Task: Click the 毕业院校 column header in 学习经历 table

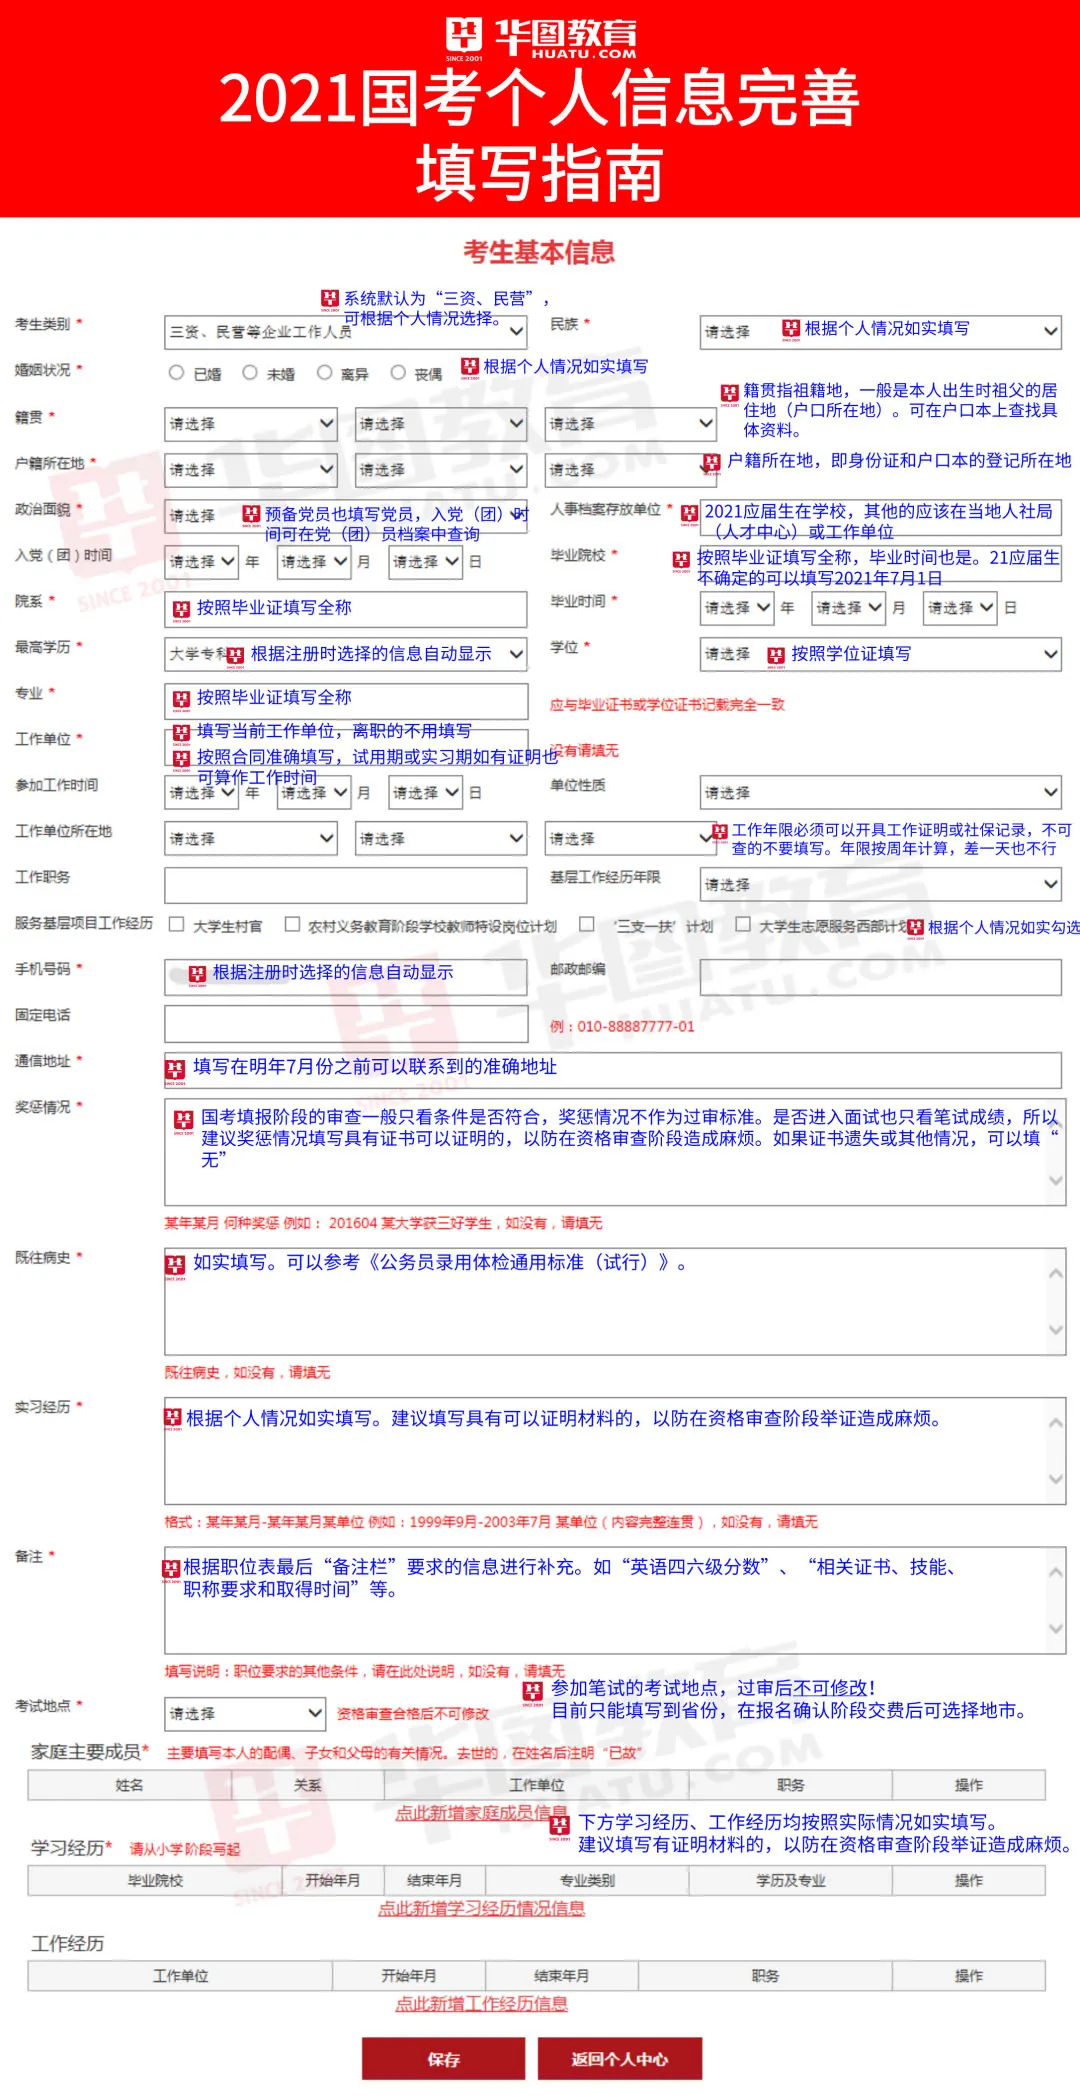Action: tap(155, 1880)
